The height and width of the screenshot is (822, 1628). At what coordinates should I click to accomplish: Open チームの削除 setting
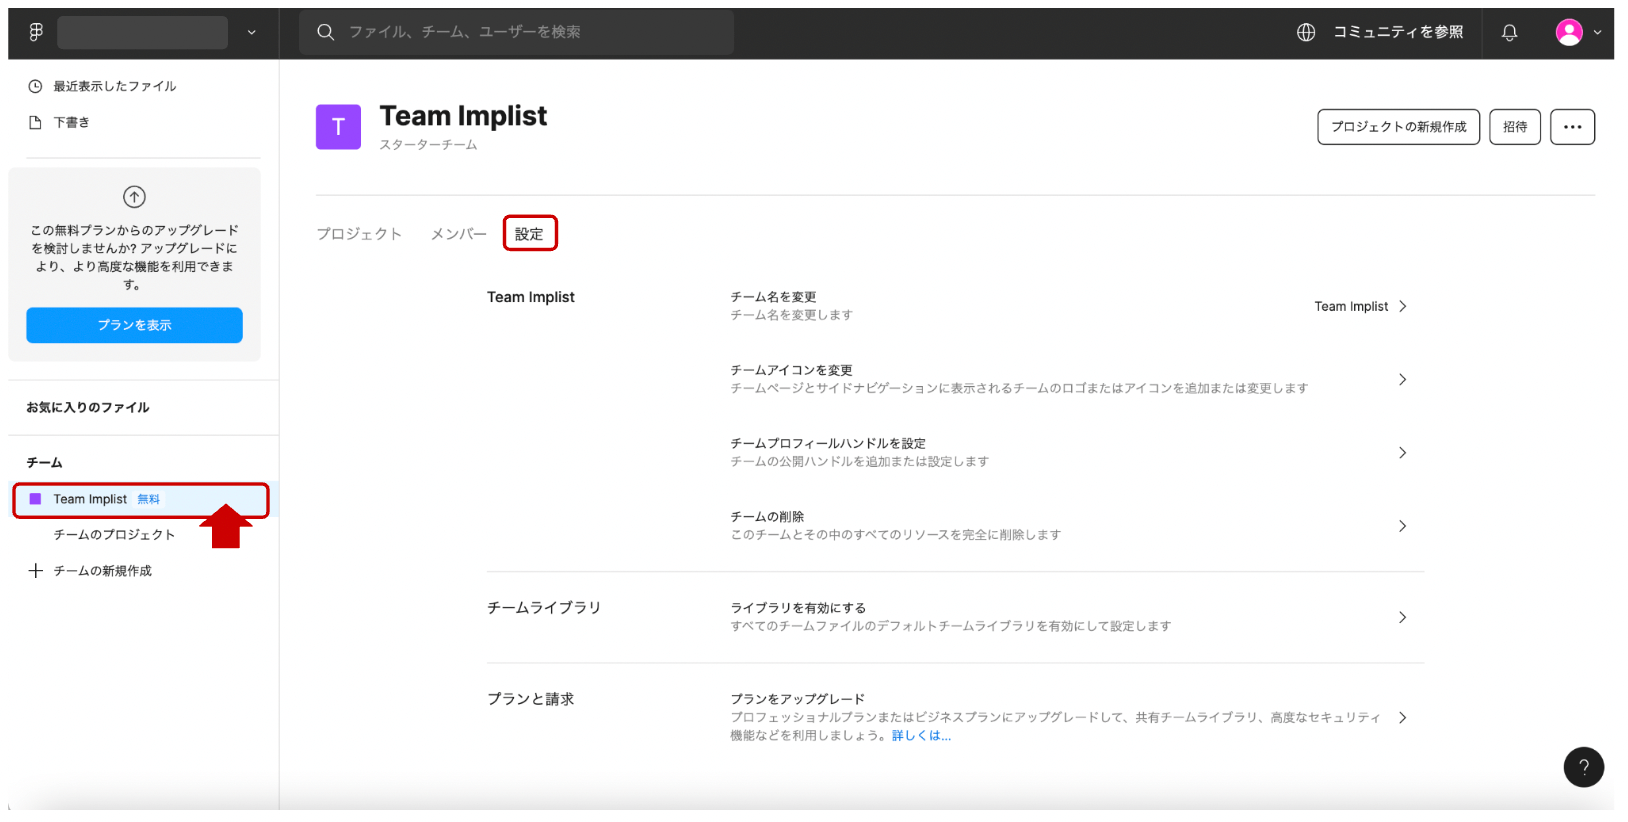pos(767,517)
